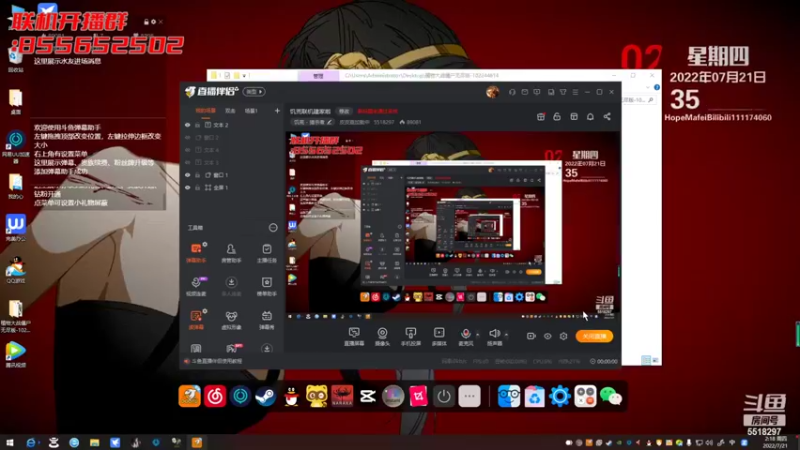Click the download-arrow tool in middle toolbox row
Screen dimensions: 800x450
coord(231,286)
